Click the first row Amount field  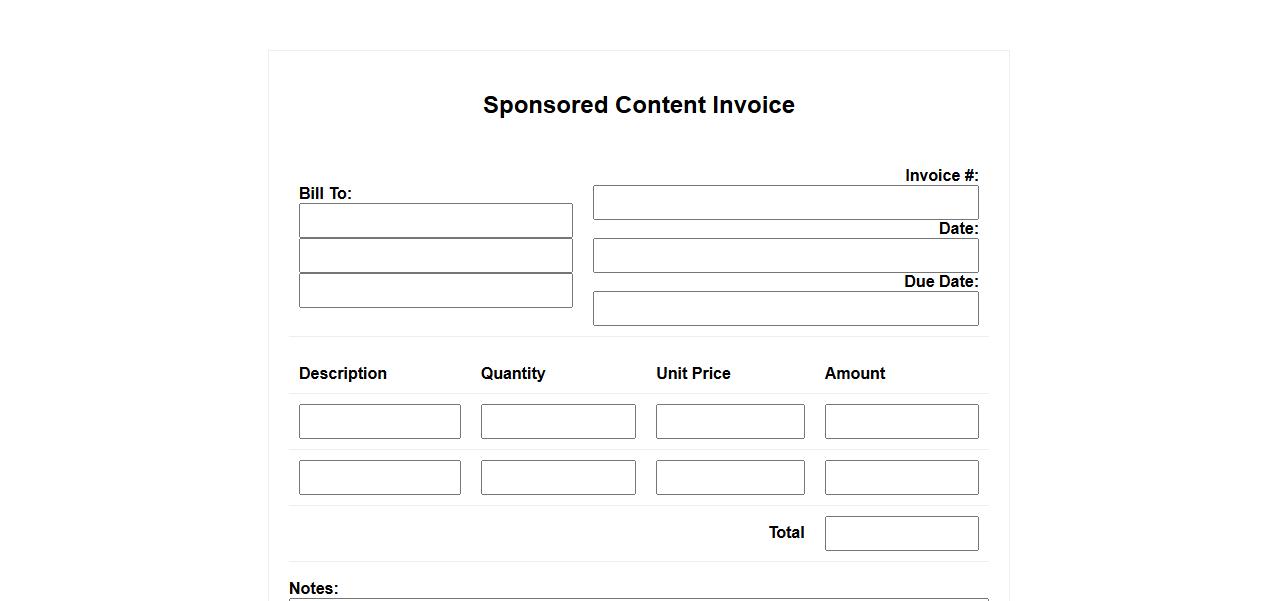coord(901,422)
